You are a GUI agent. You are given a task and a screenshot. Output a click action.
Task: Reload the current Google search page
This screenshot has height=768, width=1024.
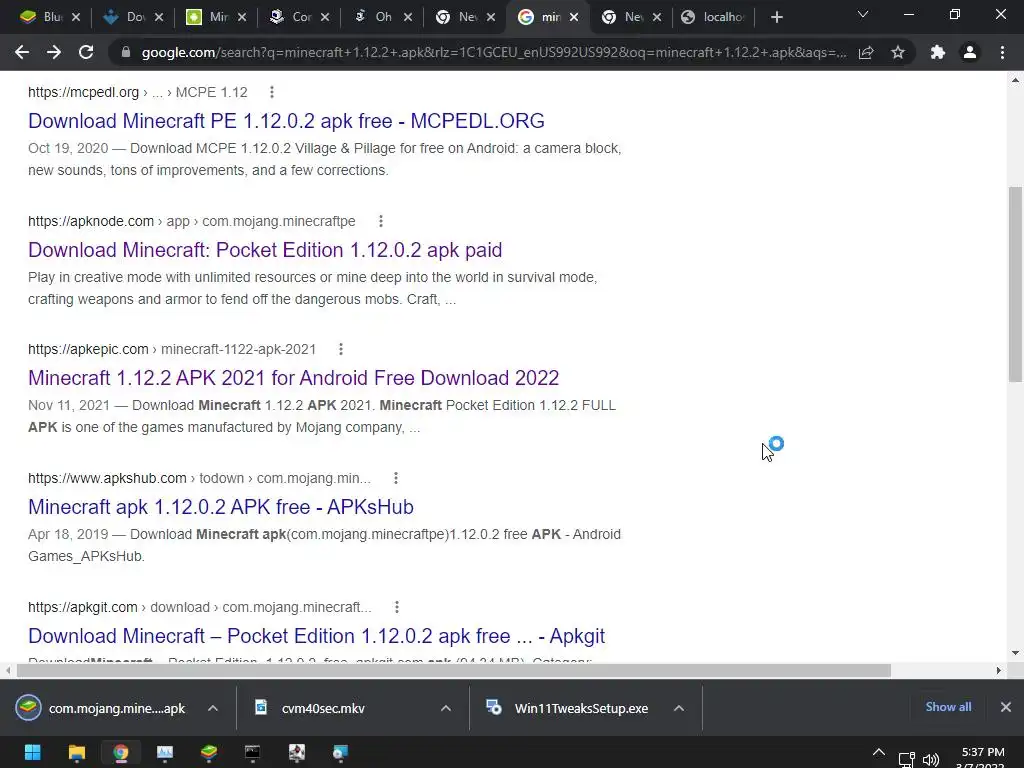tap(86, 52)
